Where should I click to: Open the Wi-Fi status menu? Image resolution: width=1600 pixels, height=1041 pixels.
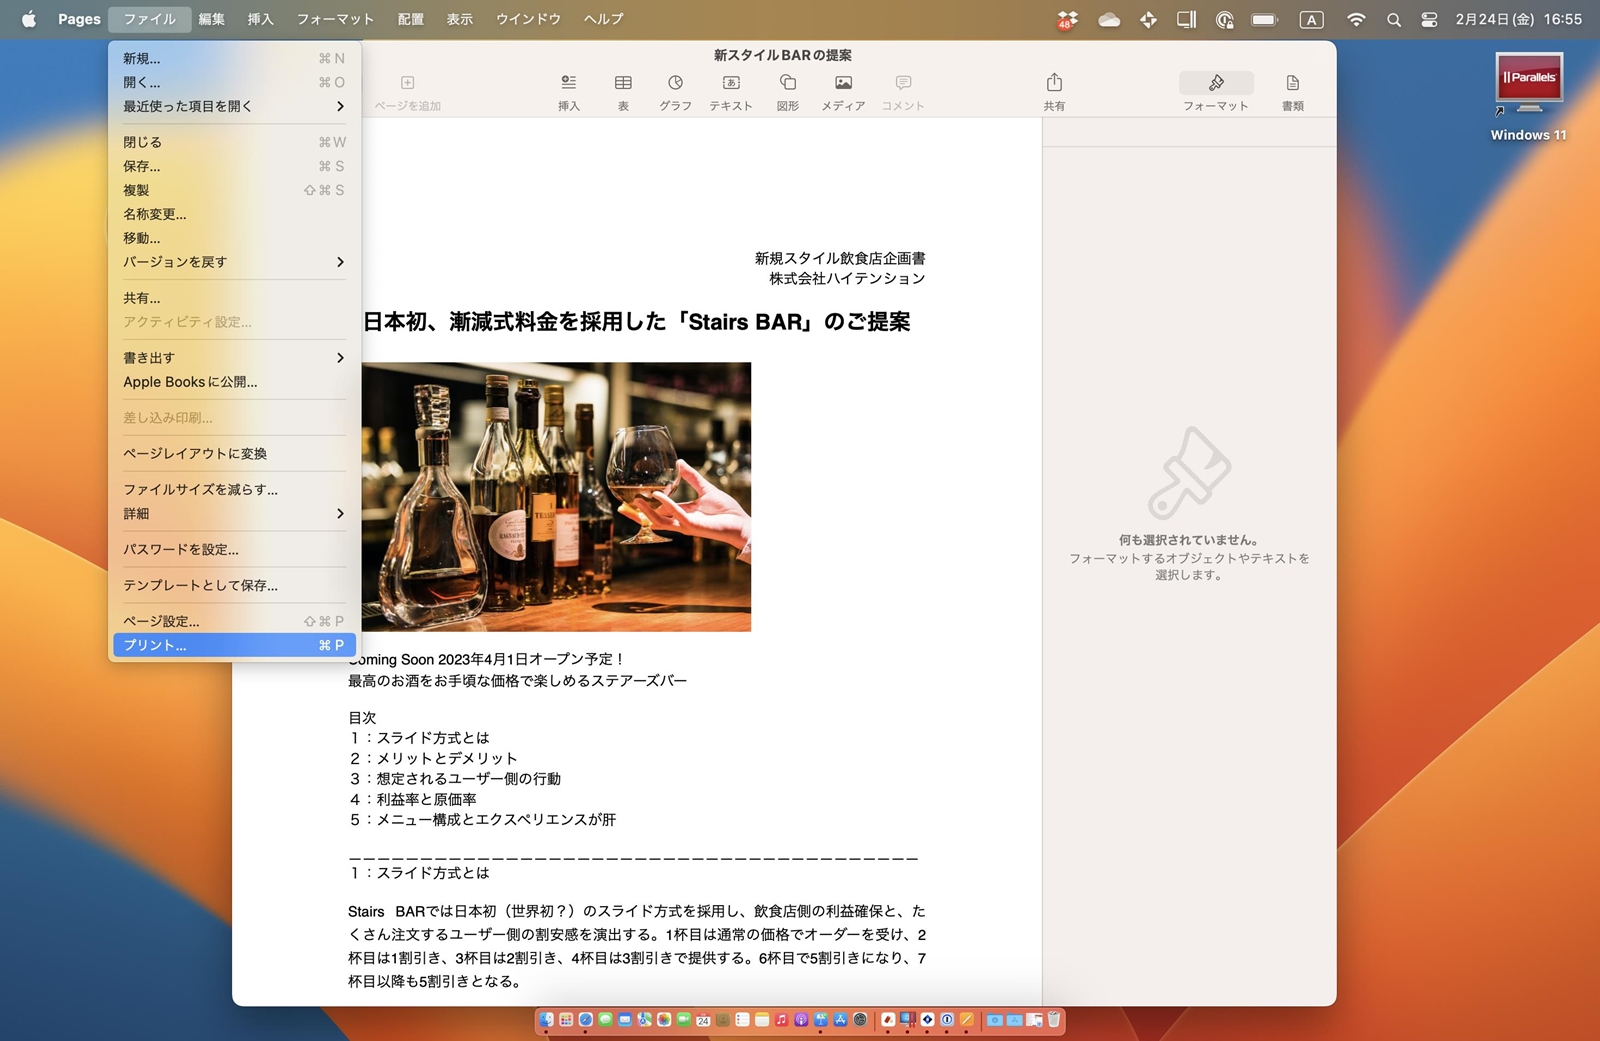(1356, 19)
